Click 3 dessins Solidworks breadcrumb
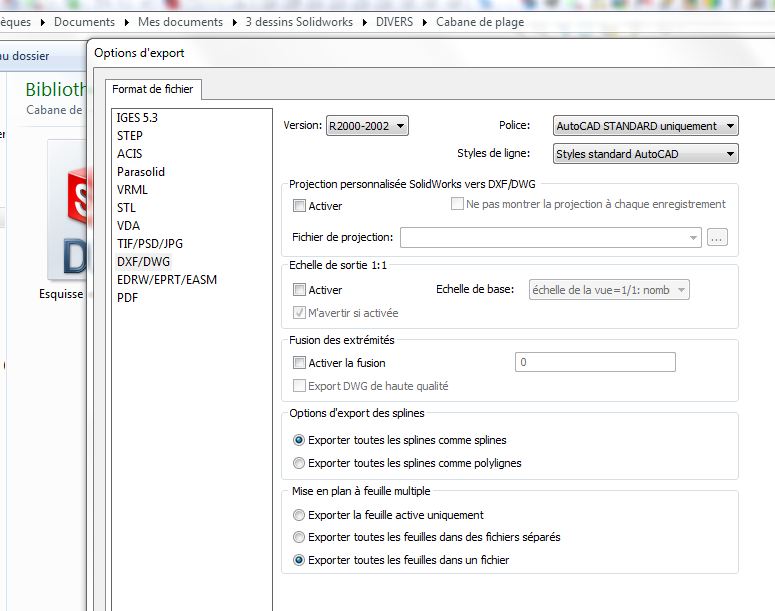This screenshot has width=775, height=611. (299, 22)
